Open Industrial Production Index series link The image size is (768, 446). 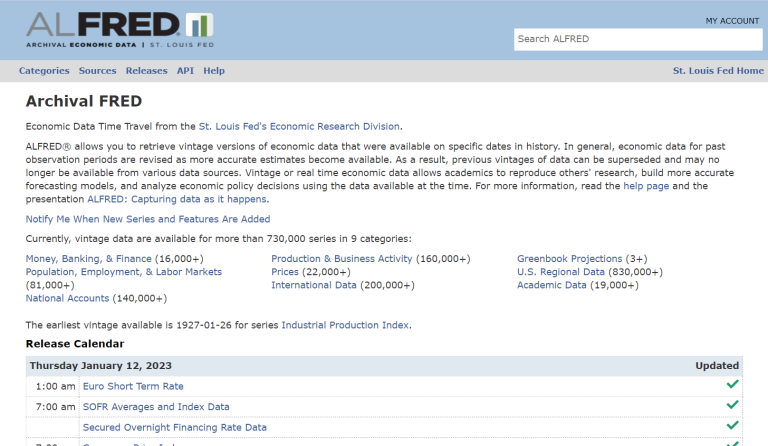(x=345, y=325)
